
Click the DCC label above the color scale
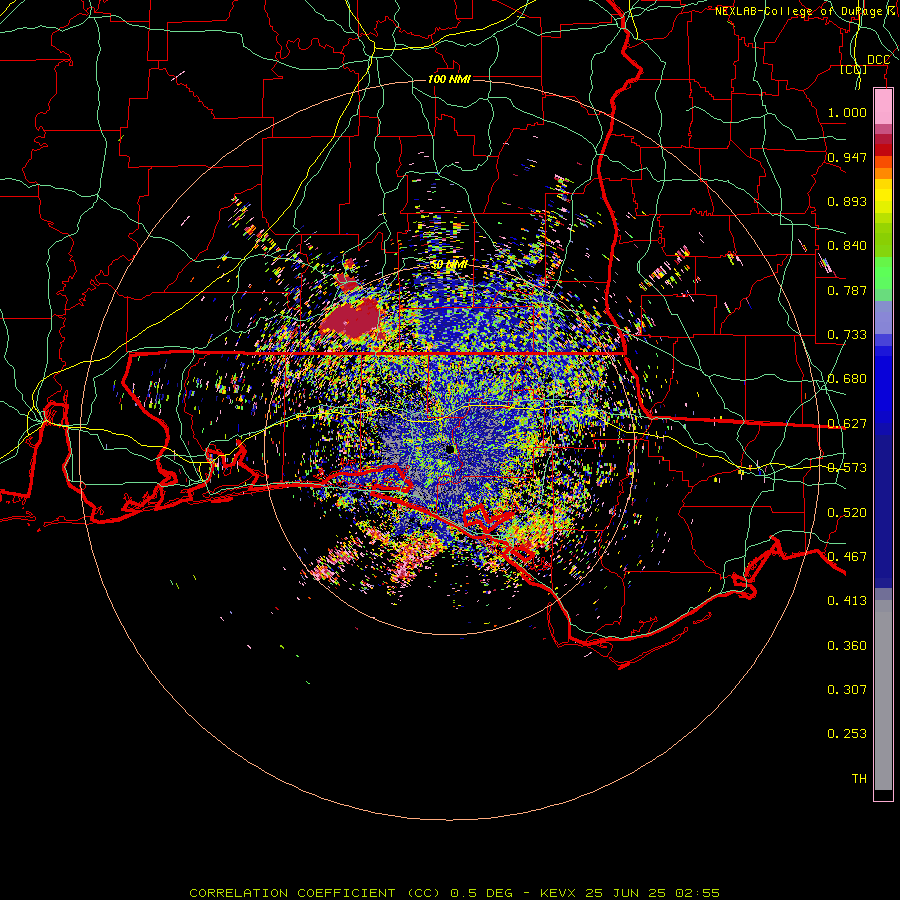click(878, 60)
